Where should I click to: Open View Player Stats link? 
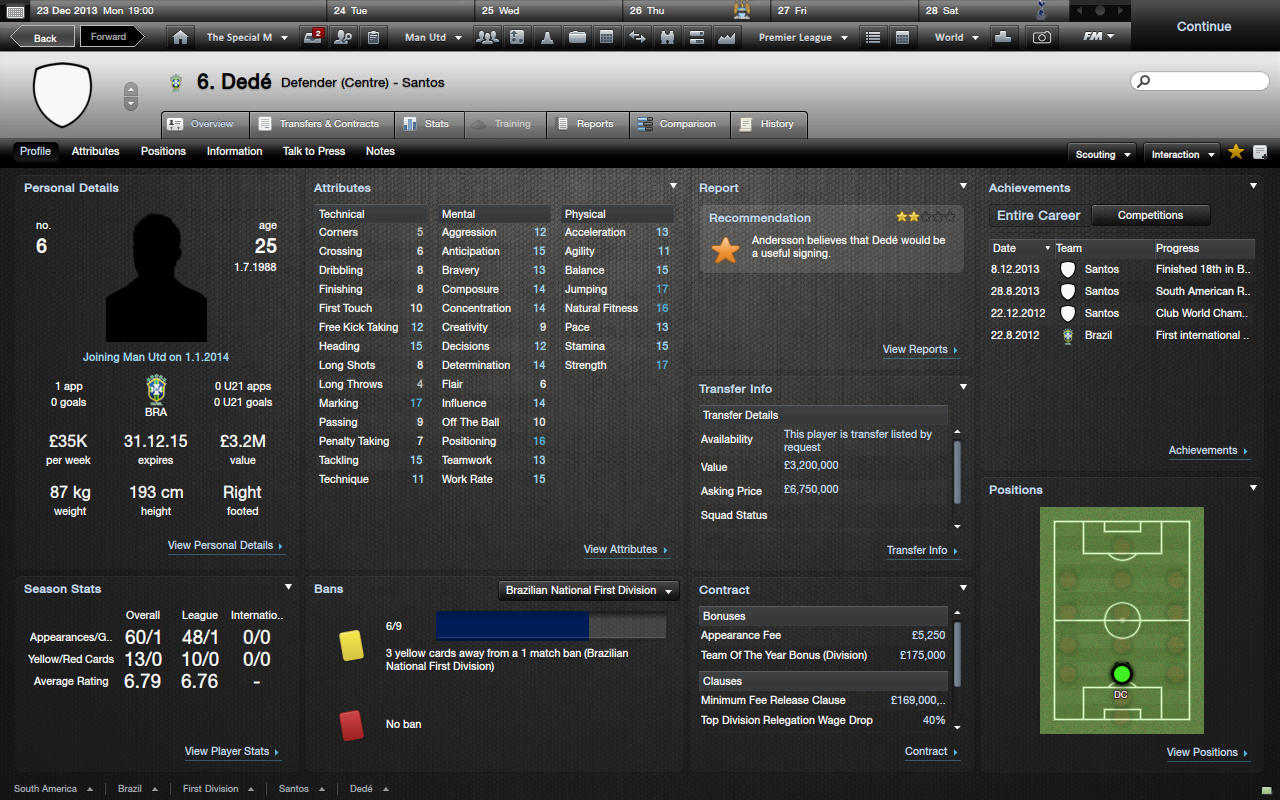coord(232,752)
